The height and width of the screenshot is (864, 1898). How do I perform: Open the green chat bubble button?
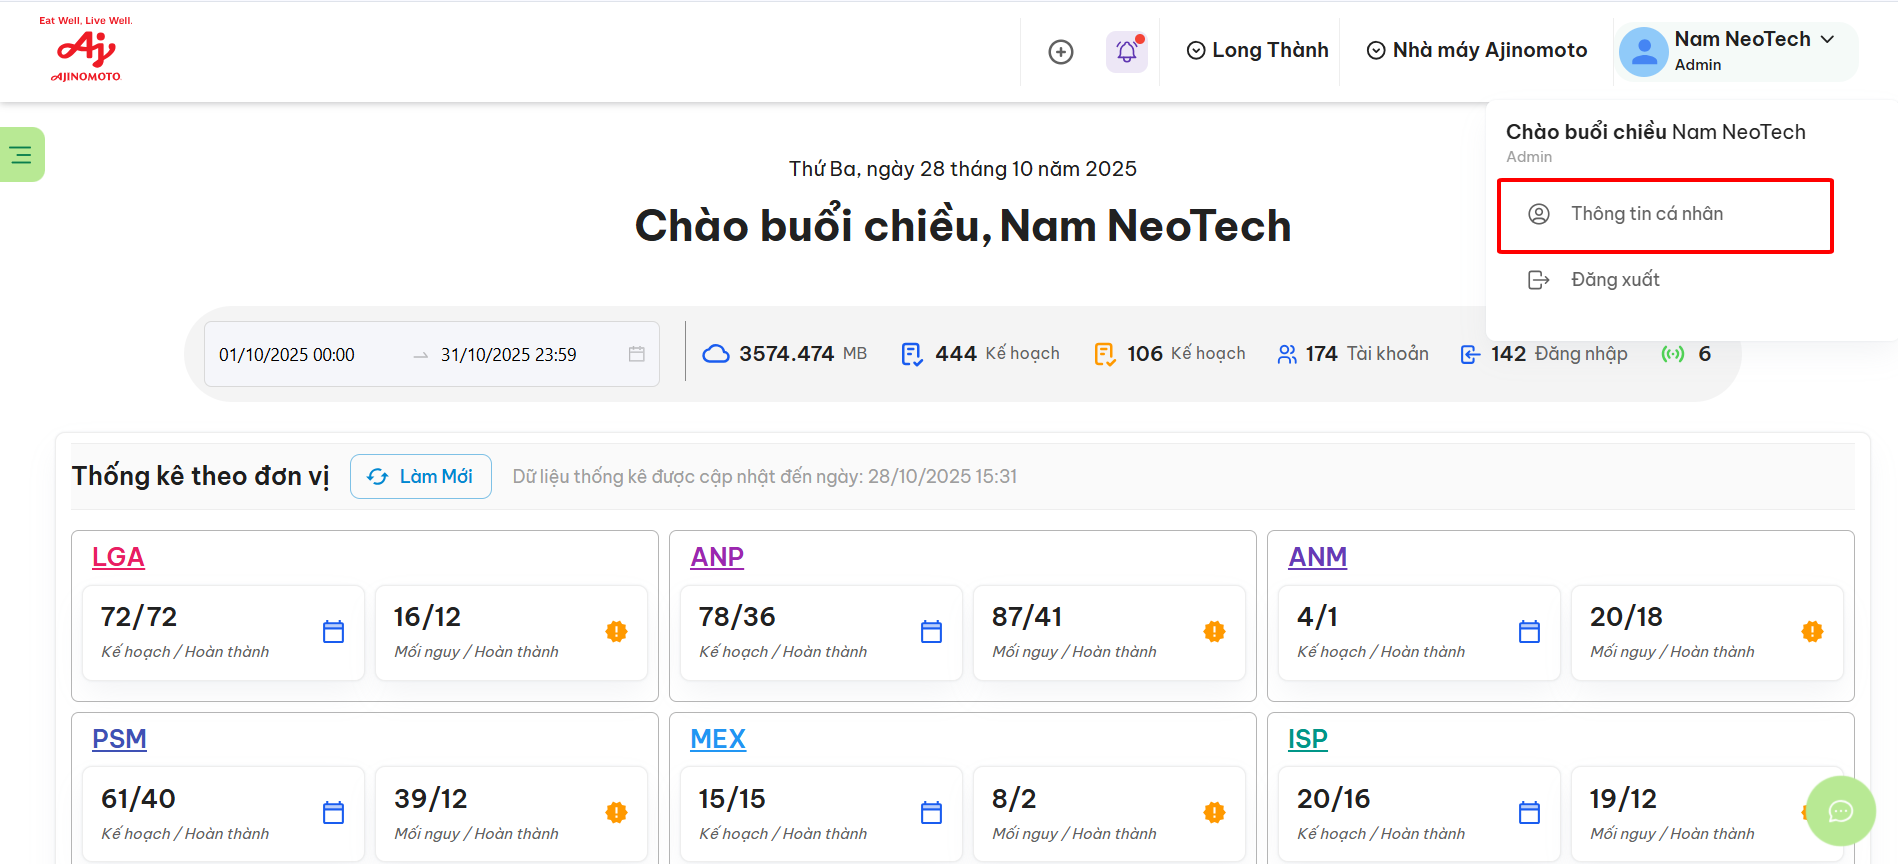[1840, 811]
